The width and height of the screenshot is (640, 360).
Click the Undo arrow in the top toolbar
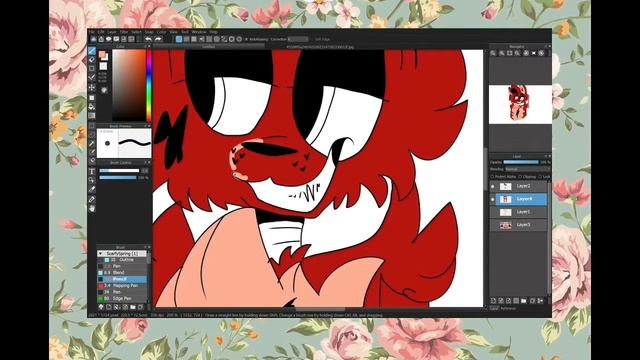click(148, 39)
